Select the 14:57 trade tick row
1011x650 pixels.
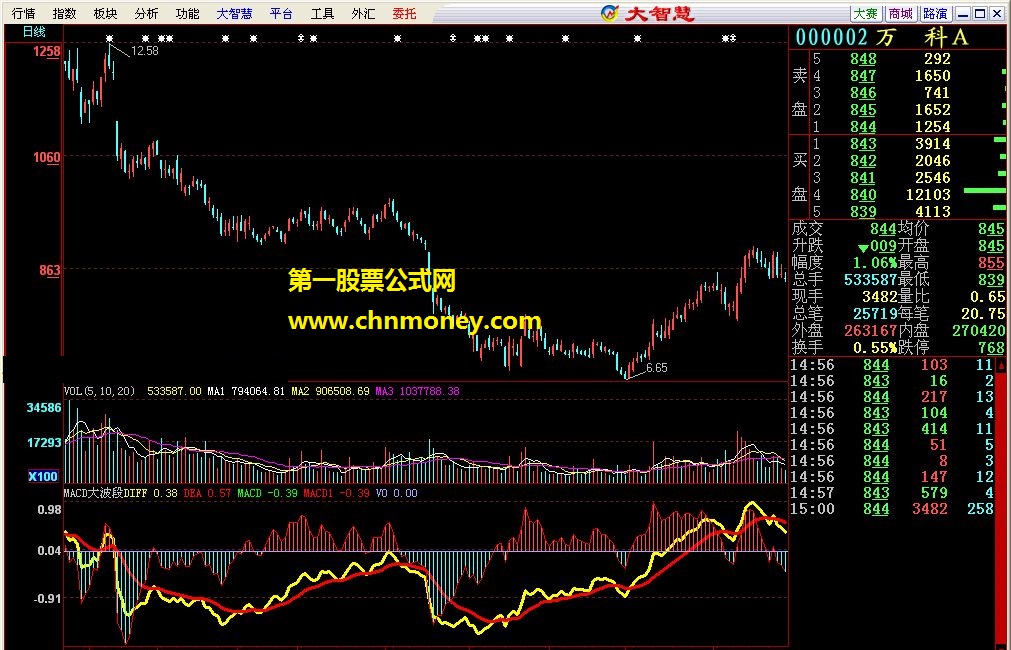(892, 493)
